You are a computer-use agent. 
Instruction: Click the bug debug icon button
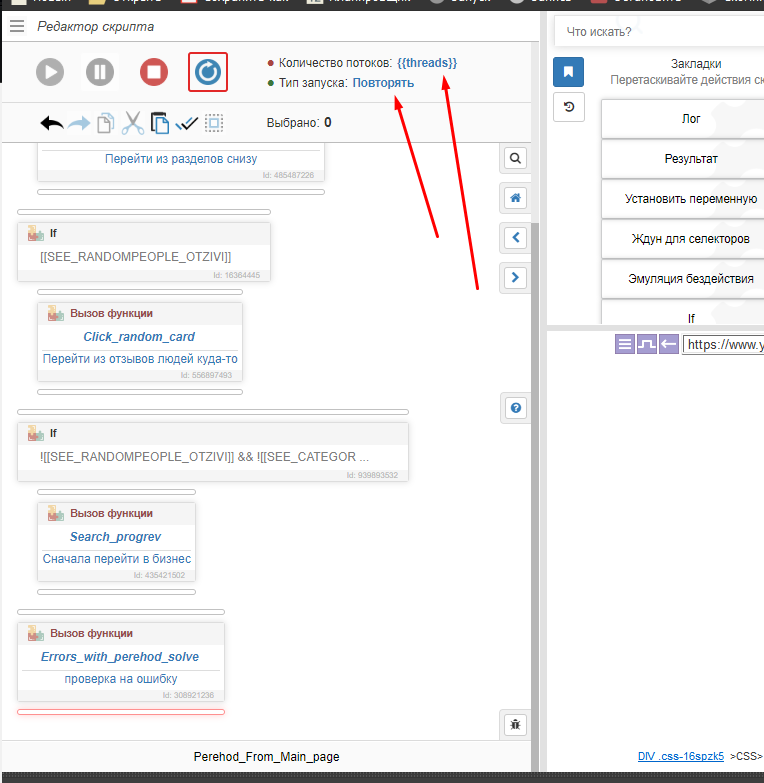click(x=515, y=724)
